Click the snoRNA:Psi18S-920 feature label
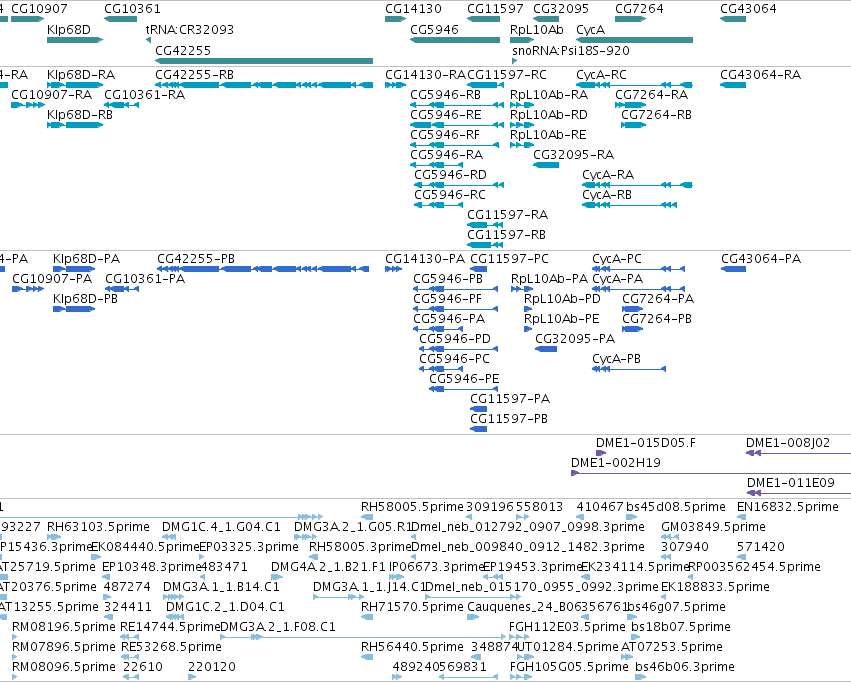This screenshot has width=851, height=682. 571,50
